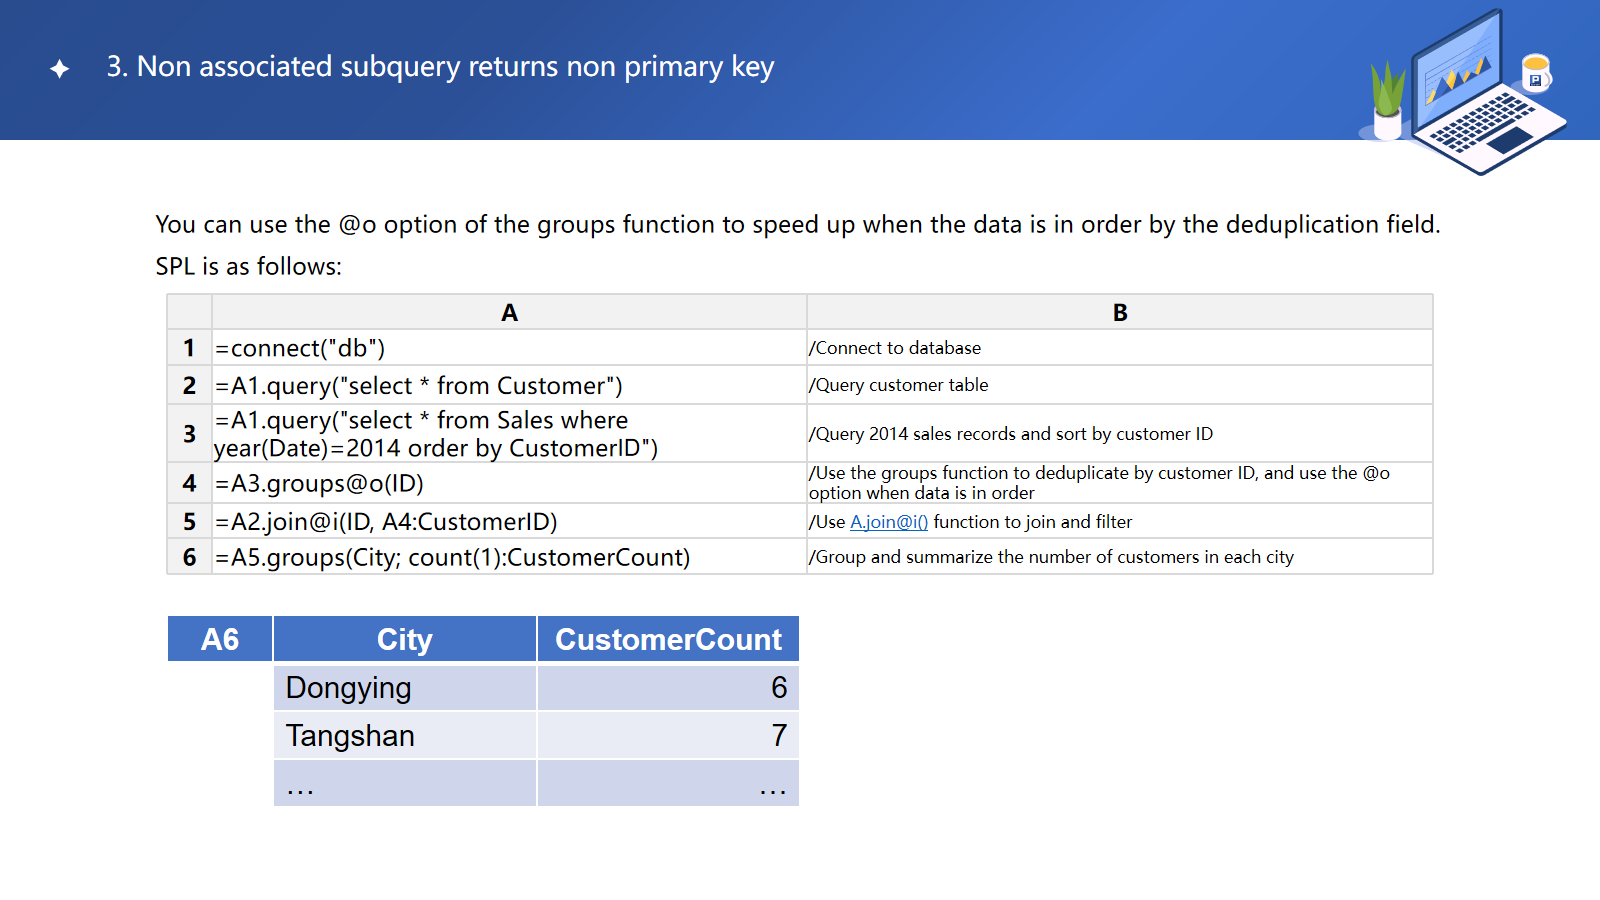Click the A6 result table label
Image resolution: width=1600 pixels, height=900 pixels.
[x=220, y=640]
